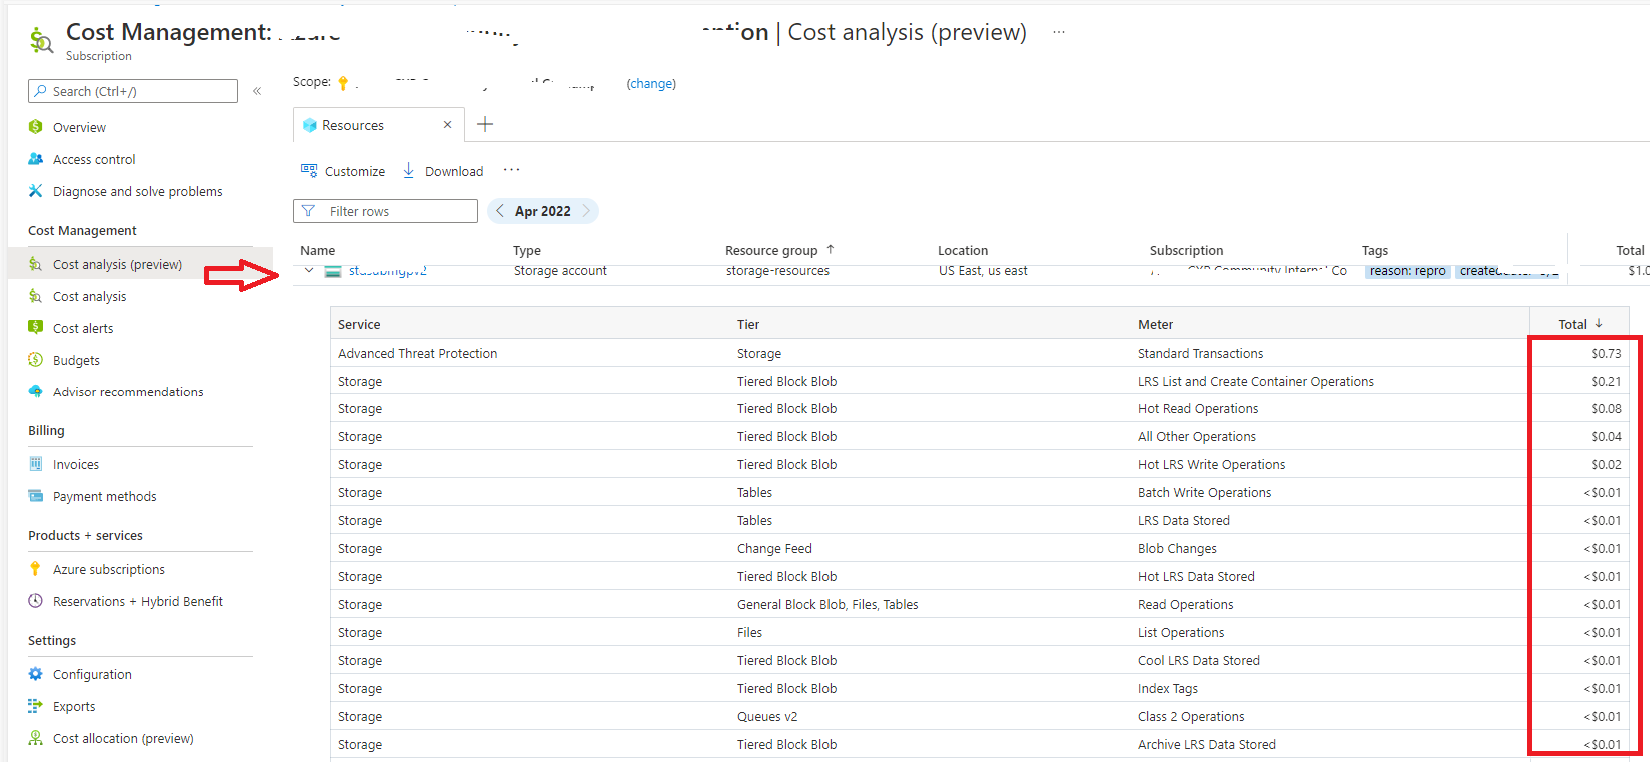Open the storage account name link
The image size is (1650, 762).
(x=387, y=271)
